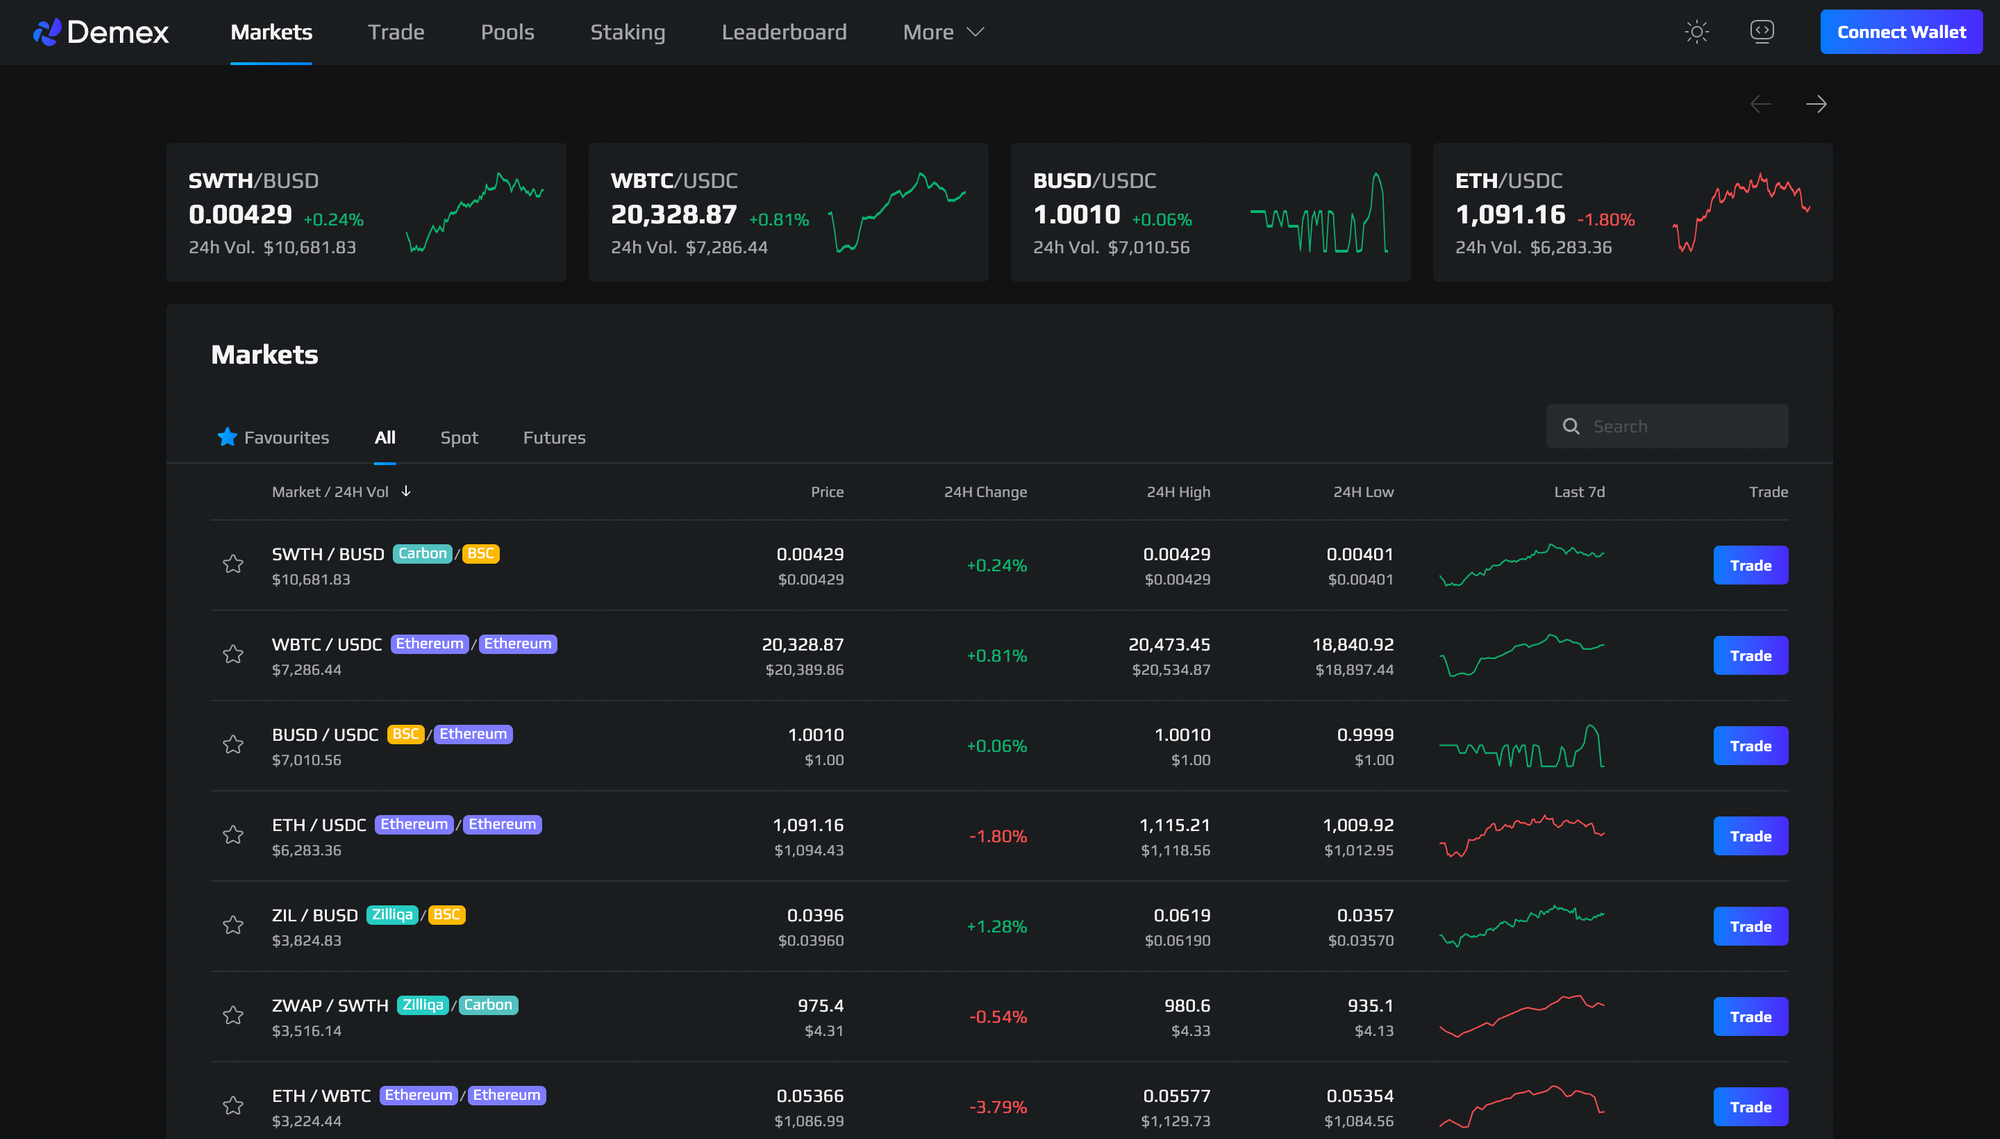This screenshot has height=1139, width=2000.
Task: Favourite the WBTC / USDC market star
Action: [233, 654]
